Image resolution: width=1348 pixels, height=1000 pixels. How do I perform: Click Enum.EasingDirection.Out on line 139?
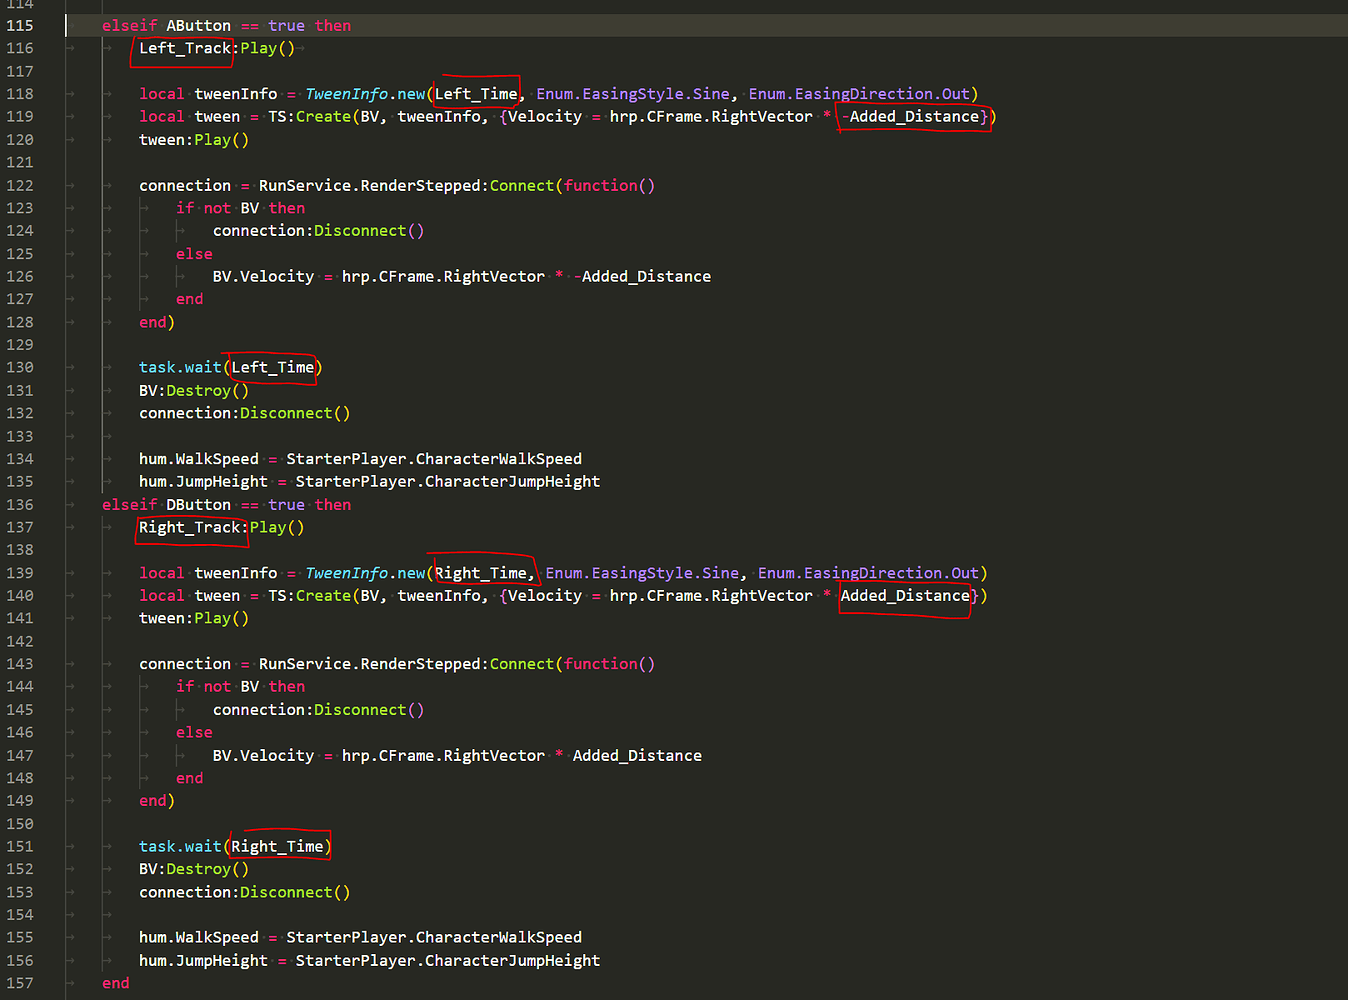(872, 572)
